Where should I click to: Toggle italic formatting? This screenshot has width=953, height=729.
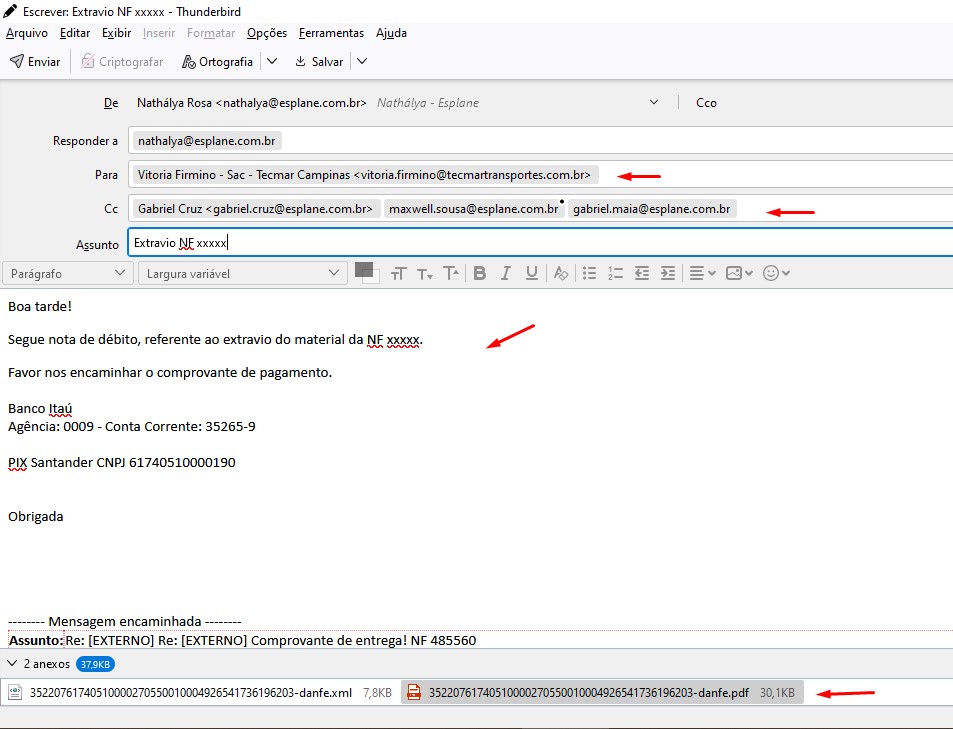tap(506, 273)
